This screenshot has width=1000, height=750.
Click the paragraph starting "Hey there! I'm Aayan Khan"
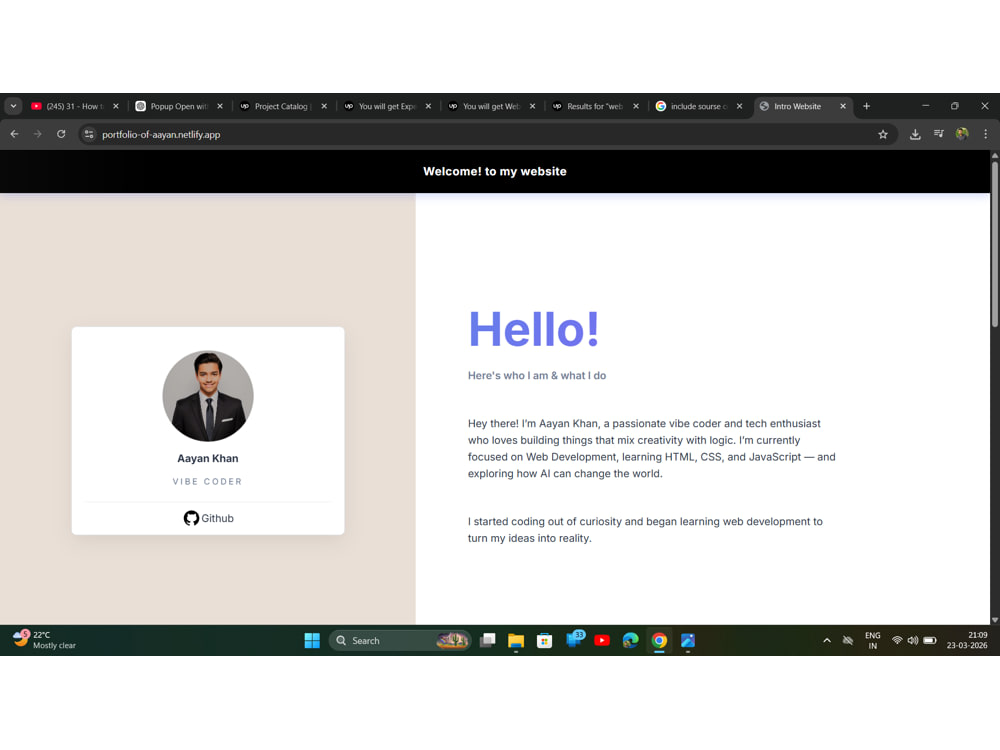pyautogui.click(x=652, y=448)
